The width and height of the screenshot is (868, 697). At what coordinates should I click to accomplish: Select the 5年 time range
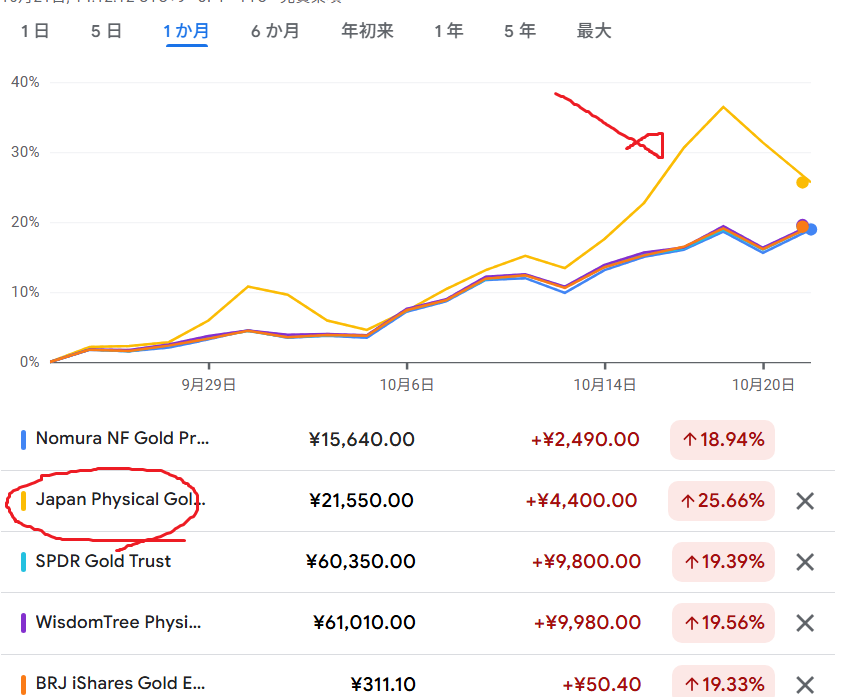click(x=520, y=31)
